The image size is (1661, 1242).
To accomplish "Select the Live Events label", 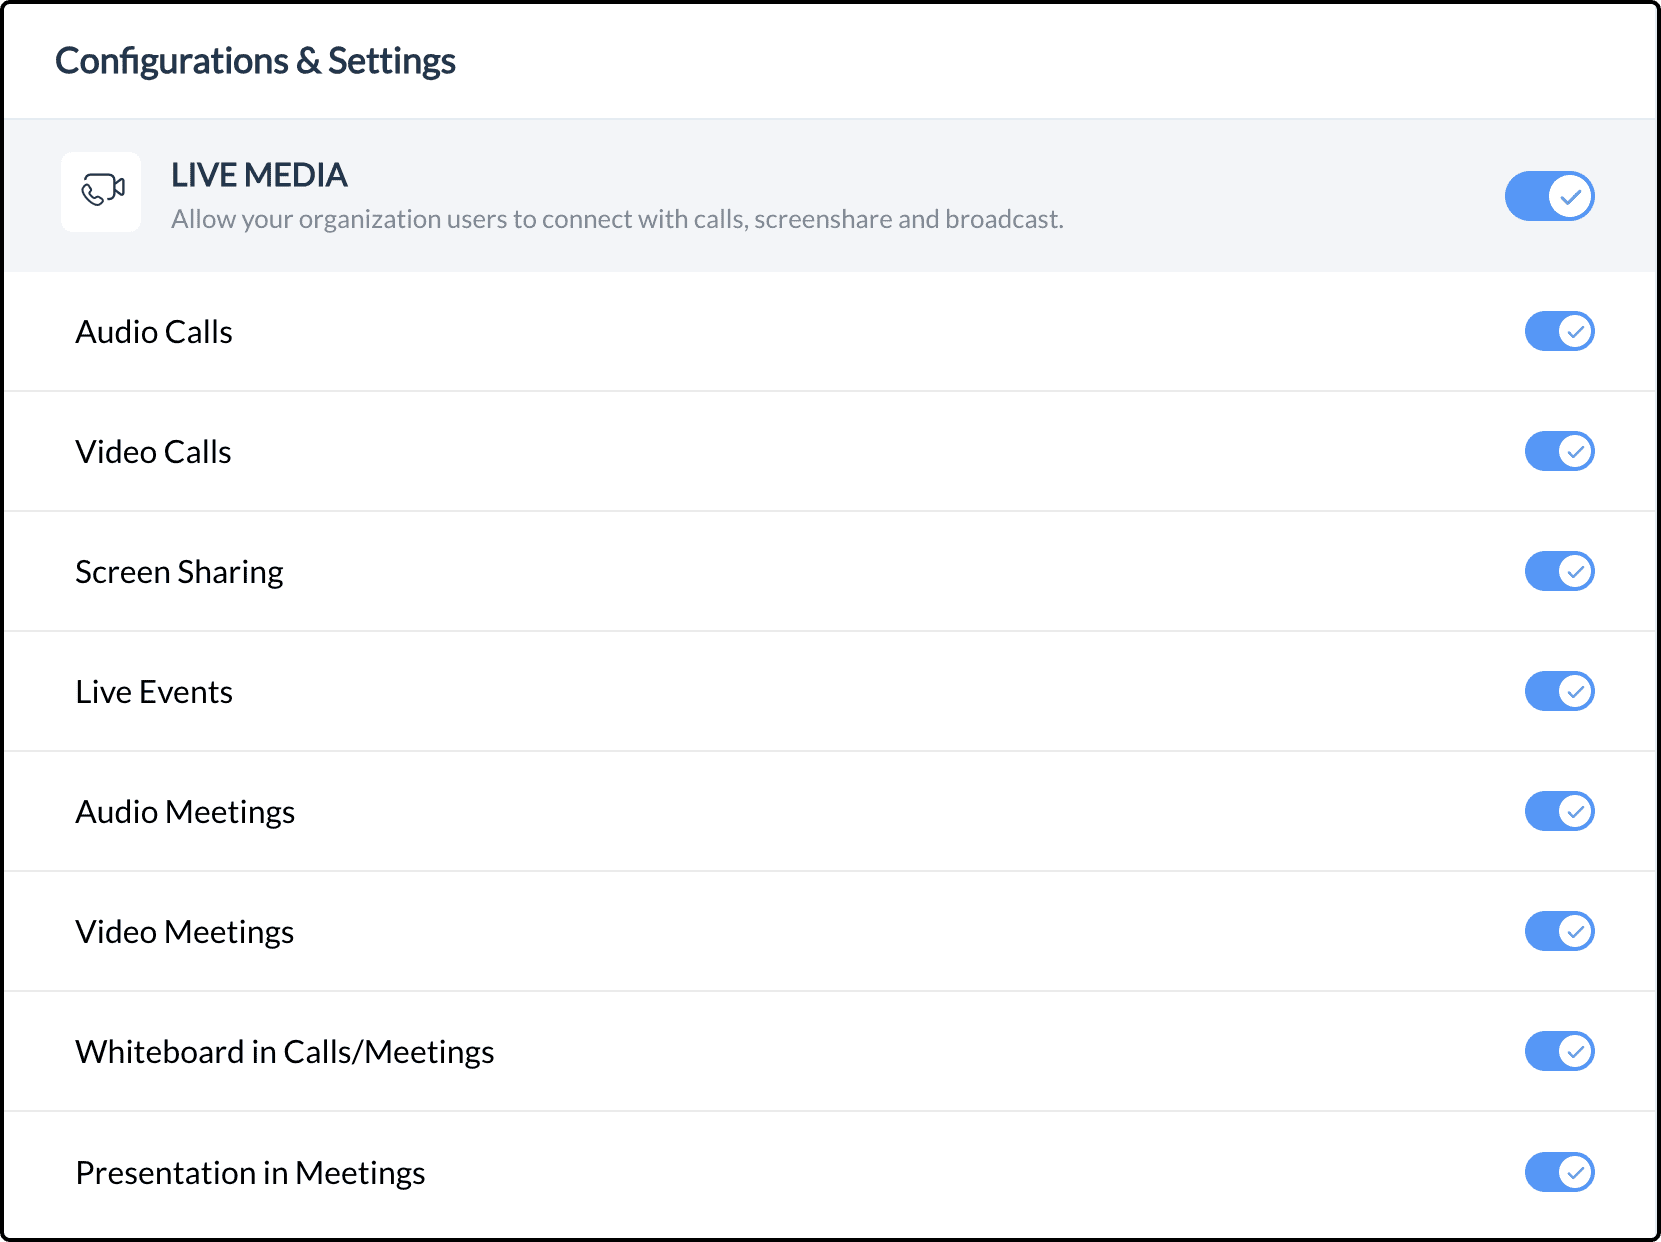I will [154, 692].
